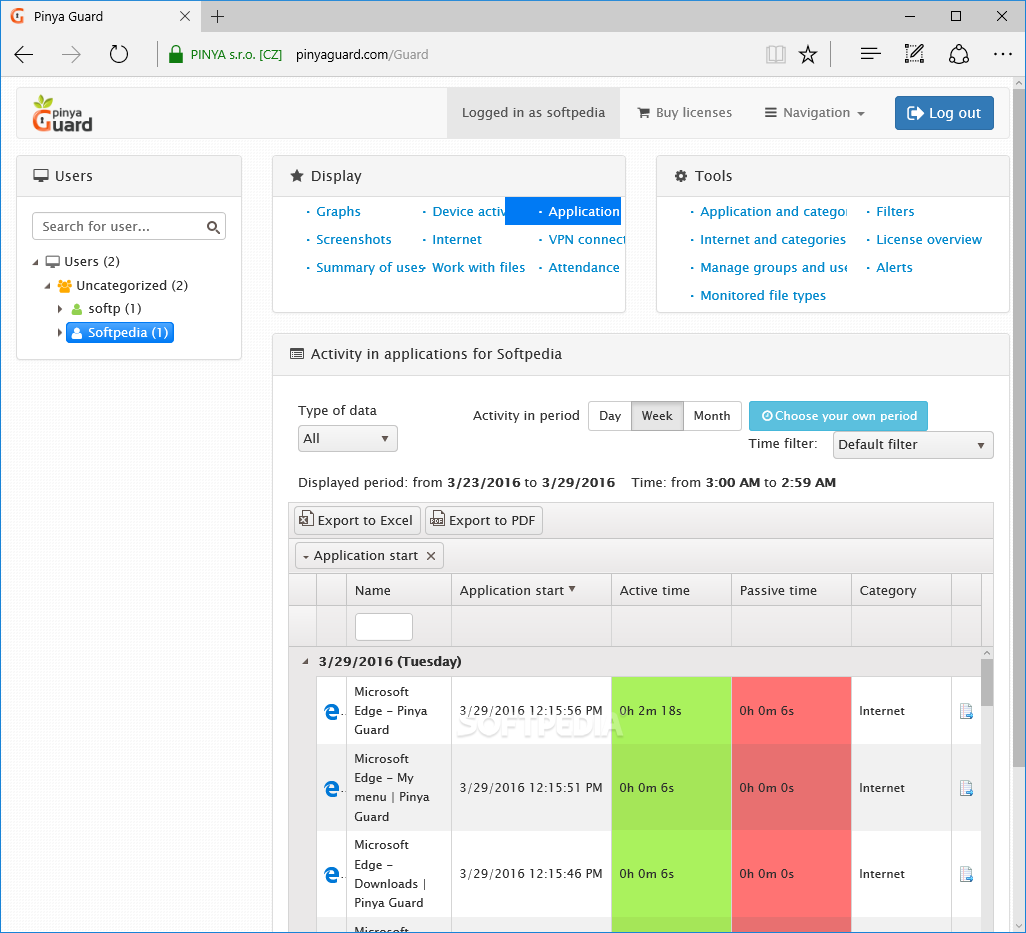Open Internet and categories link
Image resolution: width=1026 pixels, height=933 pixels.
[x=773, y=239]
